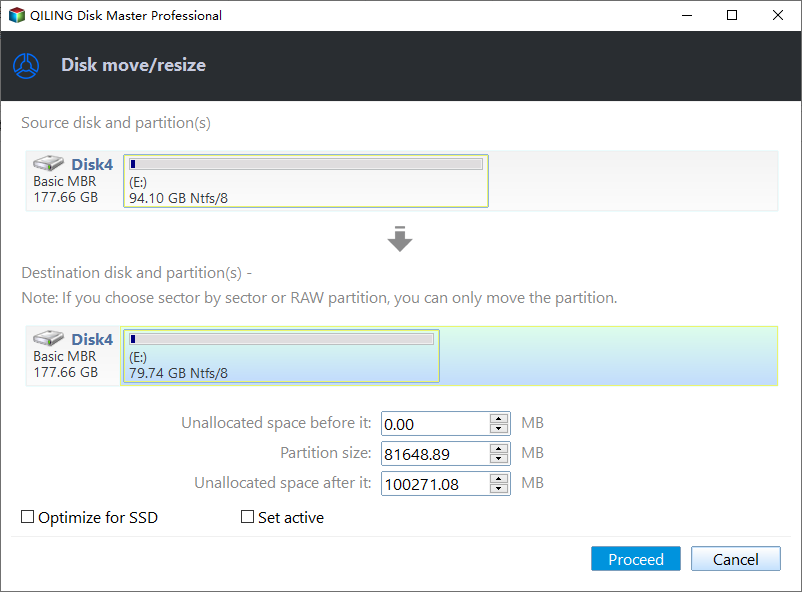
Task: Click the Proceed button
Action: [636, 559]
